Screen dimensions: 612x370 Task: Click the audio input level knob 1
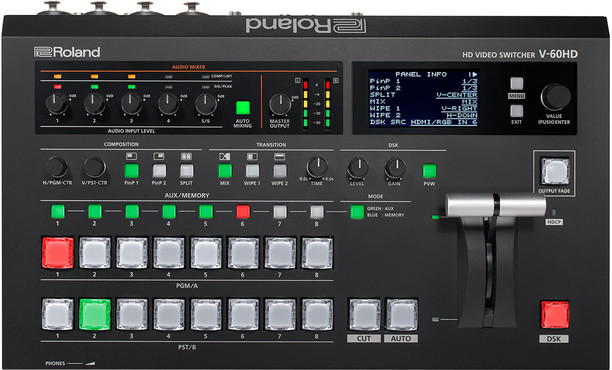57,104
